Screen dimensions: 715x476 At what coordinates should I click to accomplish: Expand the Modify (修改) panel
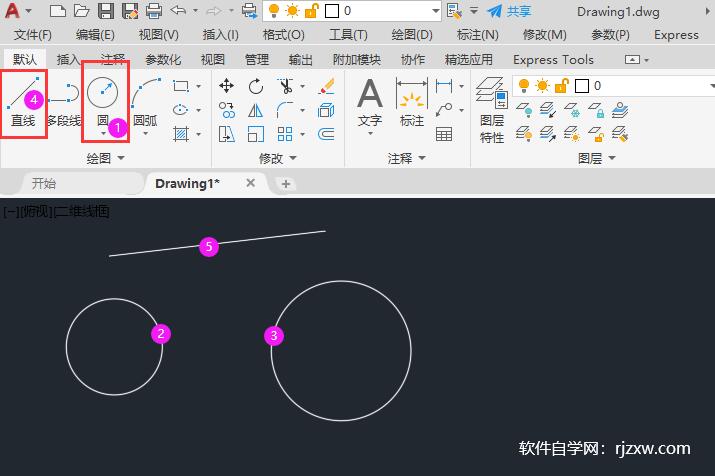tap(278, 158)
